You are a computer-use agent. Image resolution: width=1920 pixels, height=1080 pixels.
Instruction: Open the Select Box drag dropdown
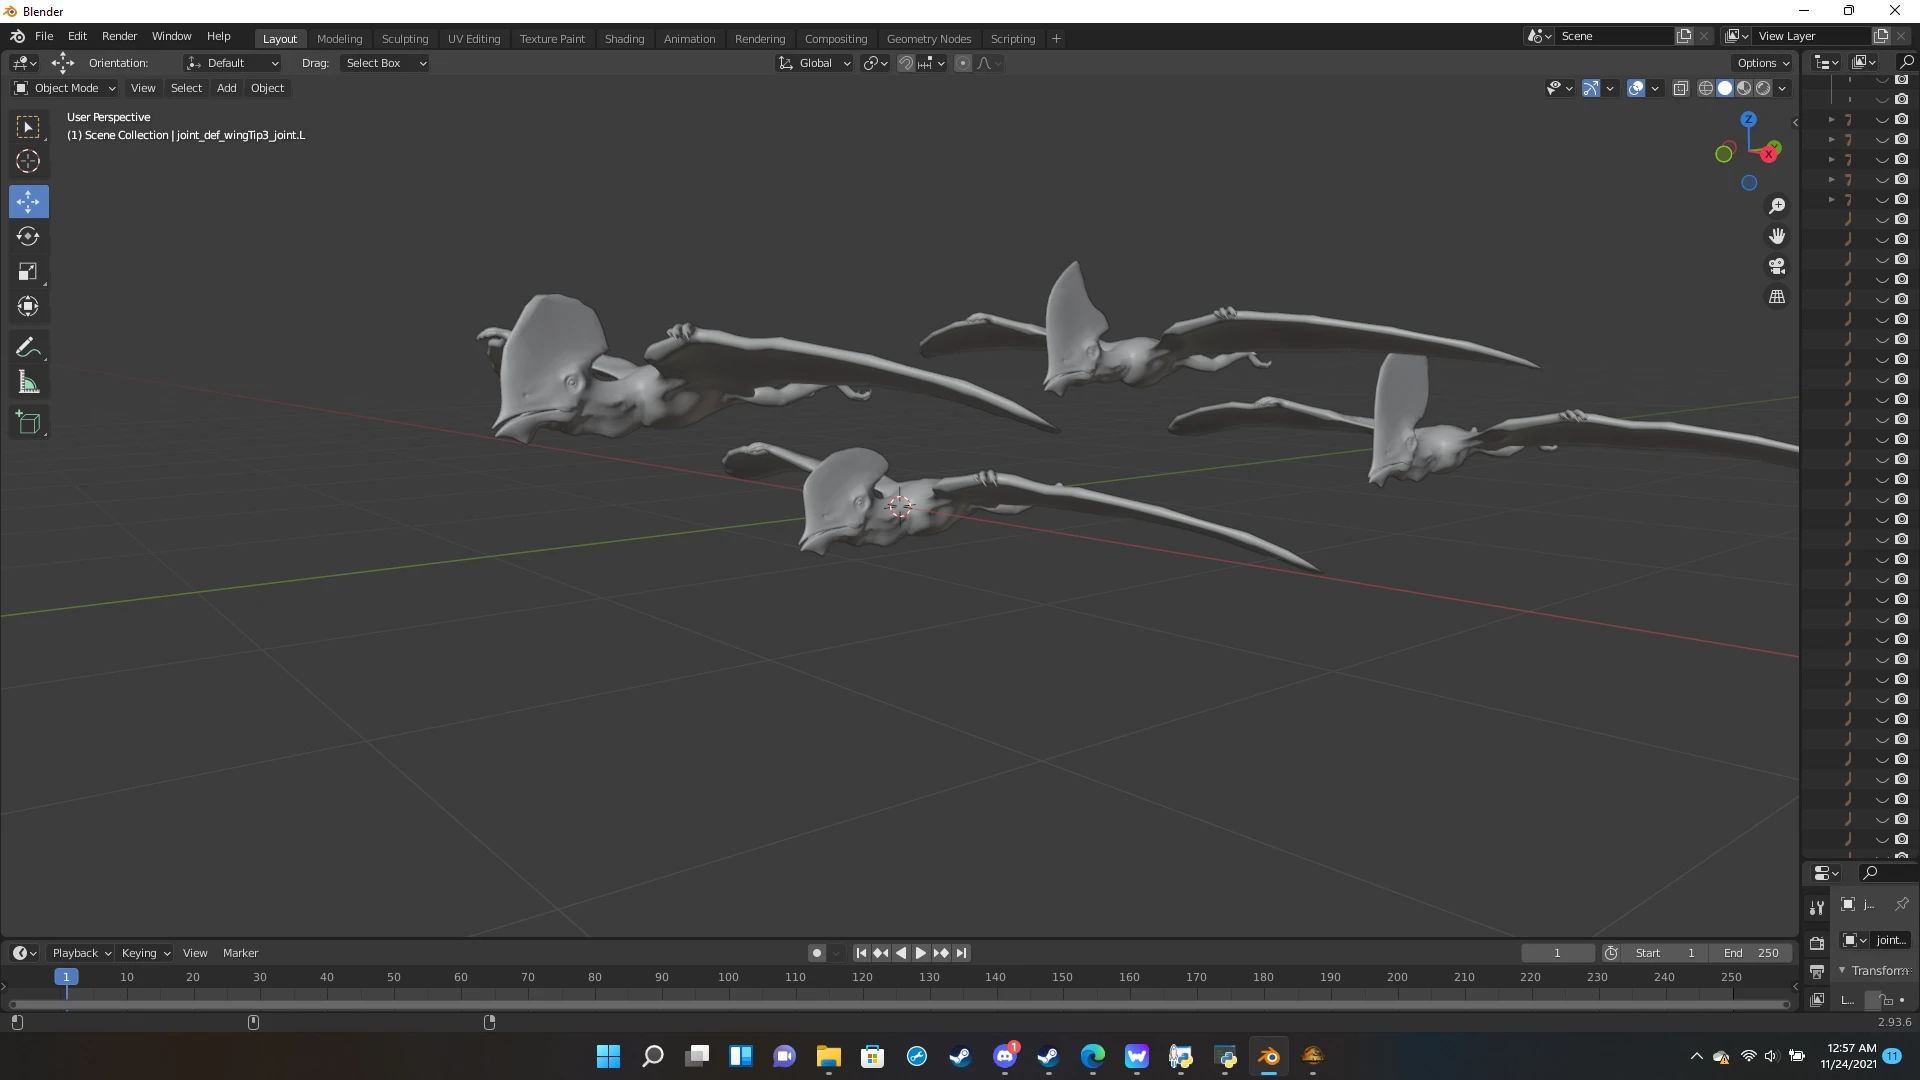point(385,63)
